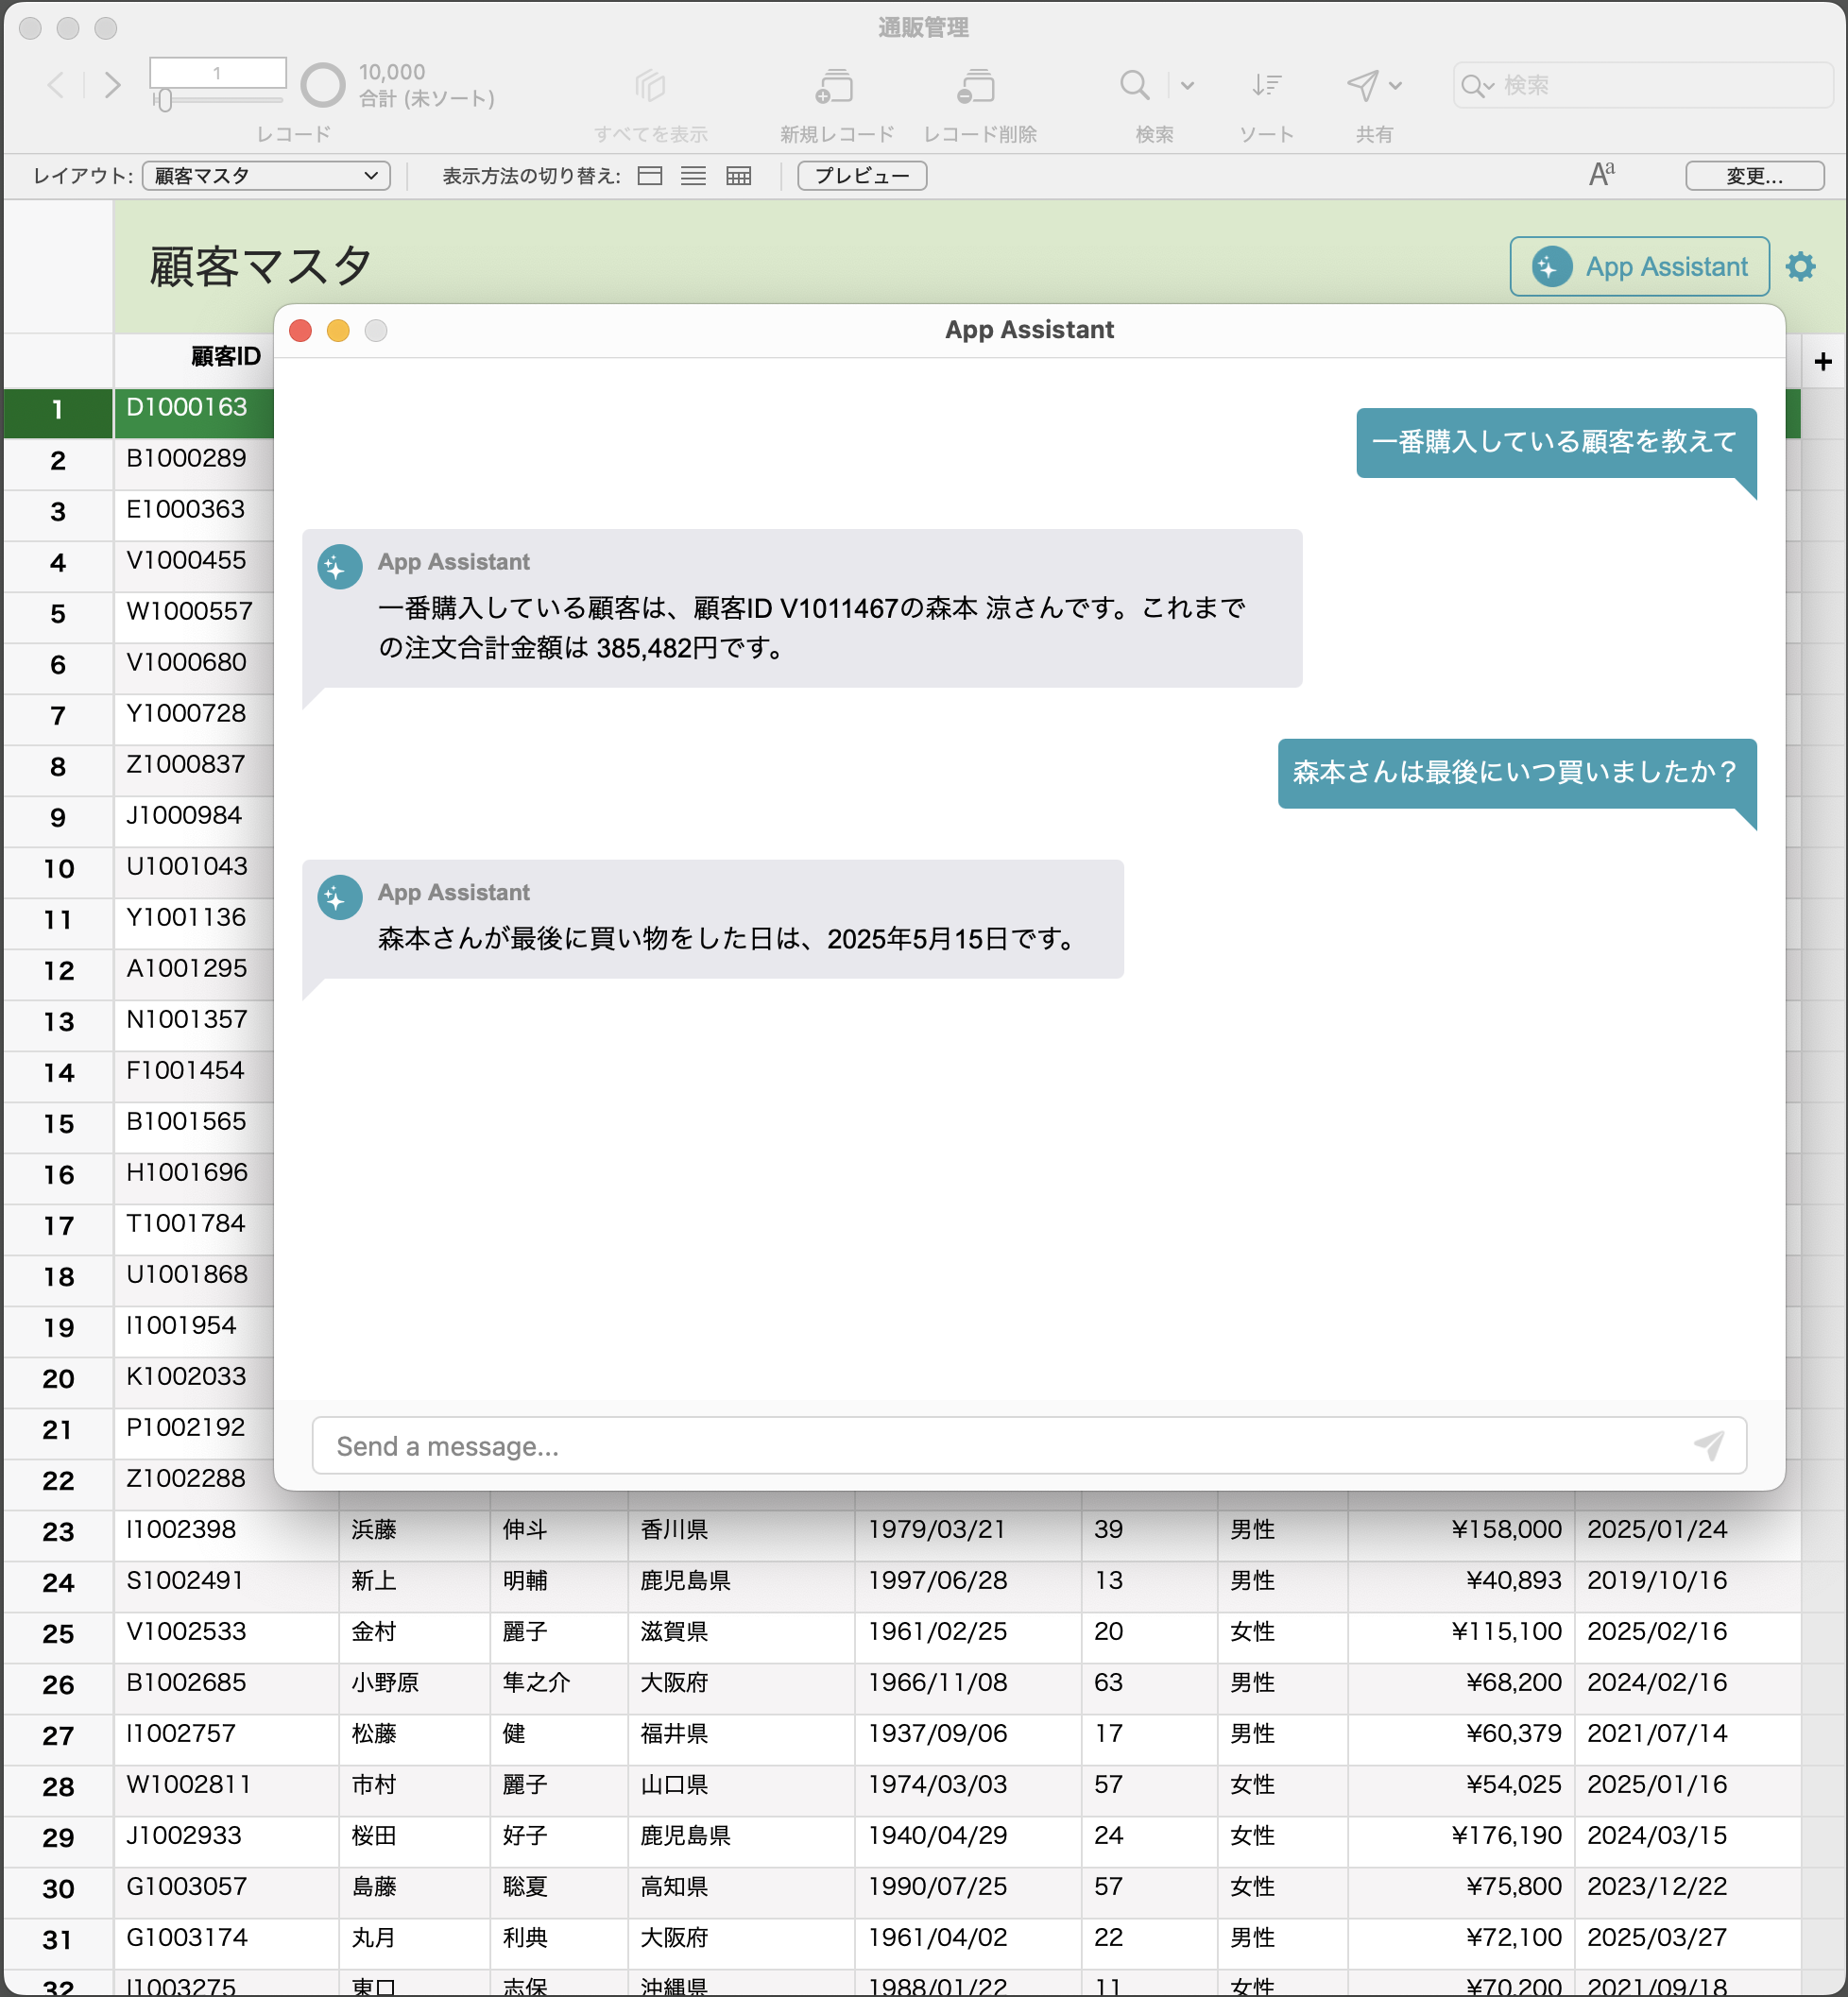The image size is (1848, 1997).
Task: Click the send message arrow icon
Action: [x=1709, y=1445]
